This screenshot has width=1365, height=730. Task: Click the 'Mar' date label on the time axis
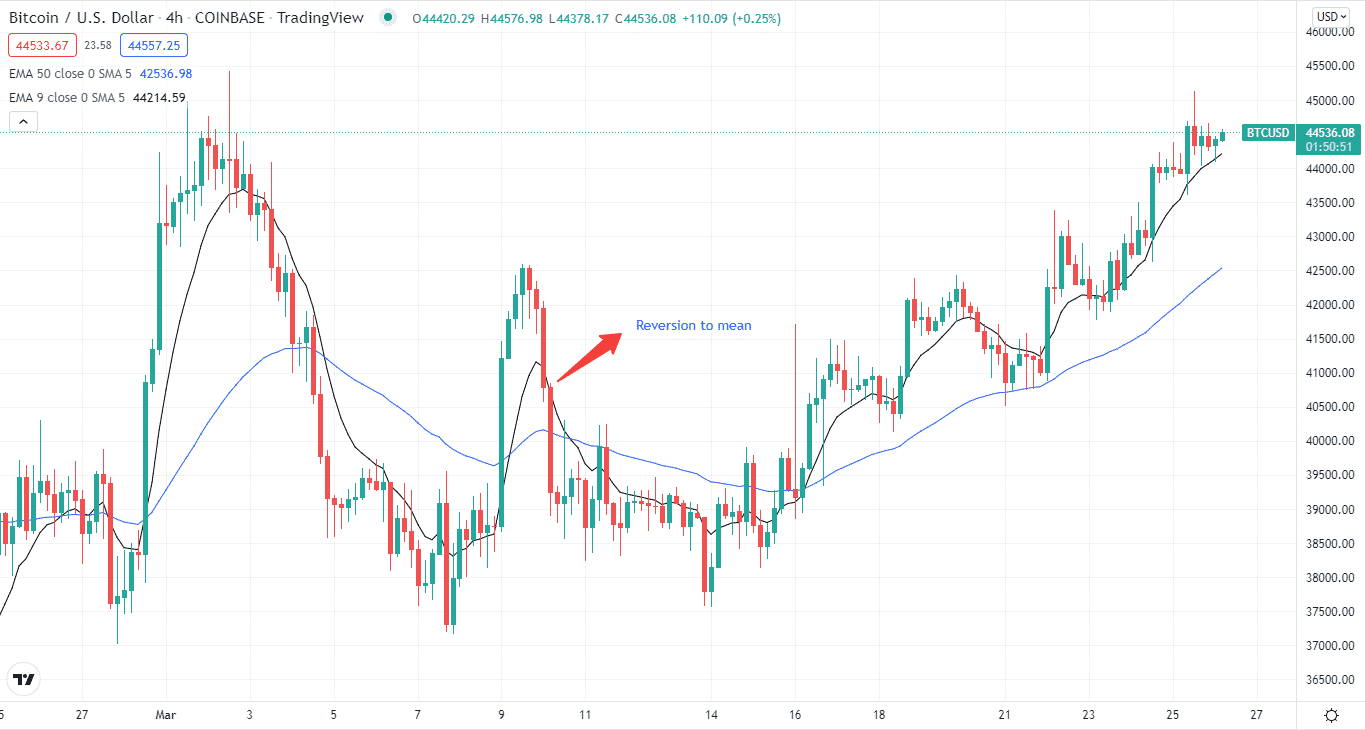[x=165, y=715]
